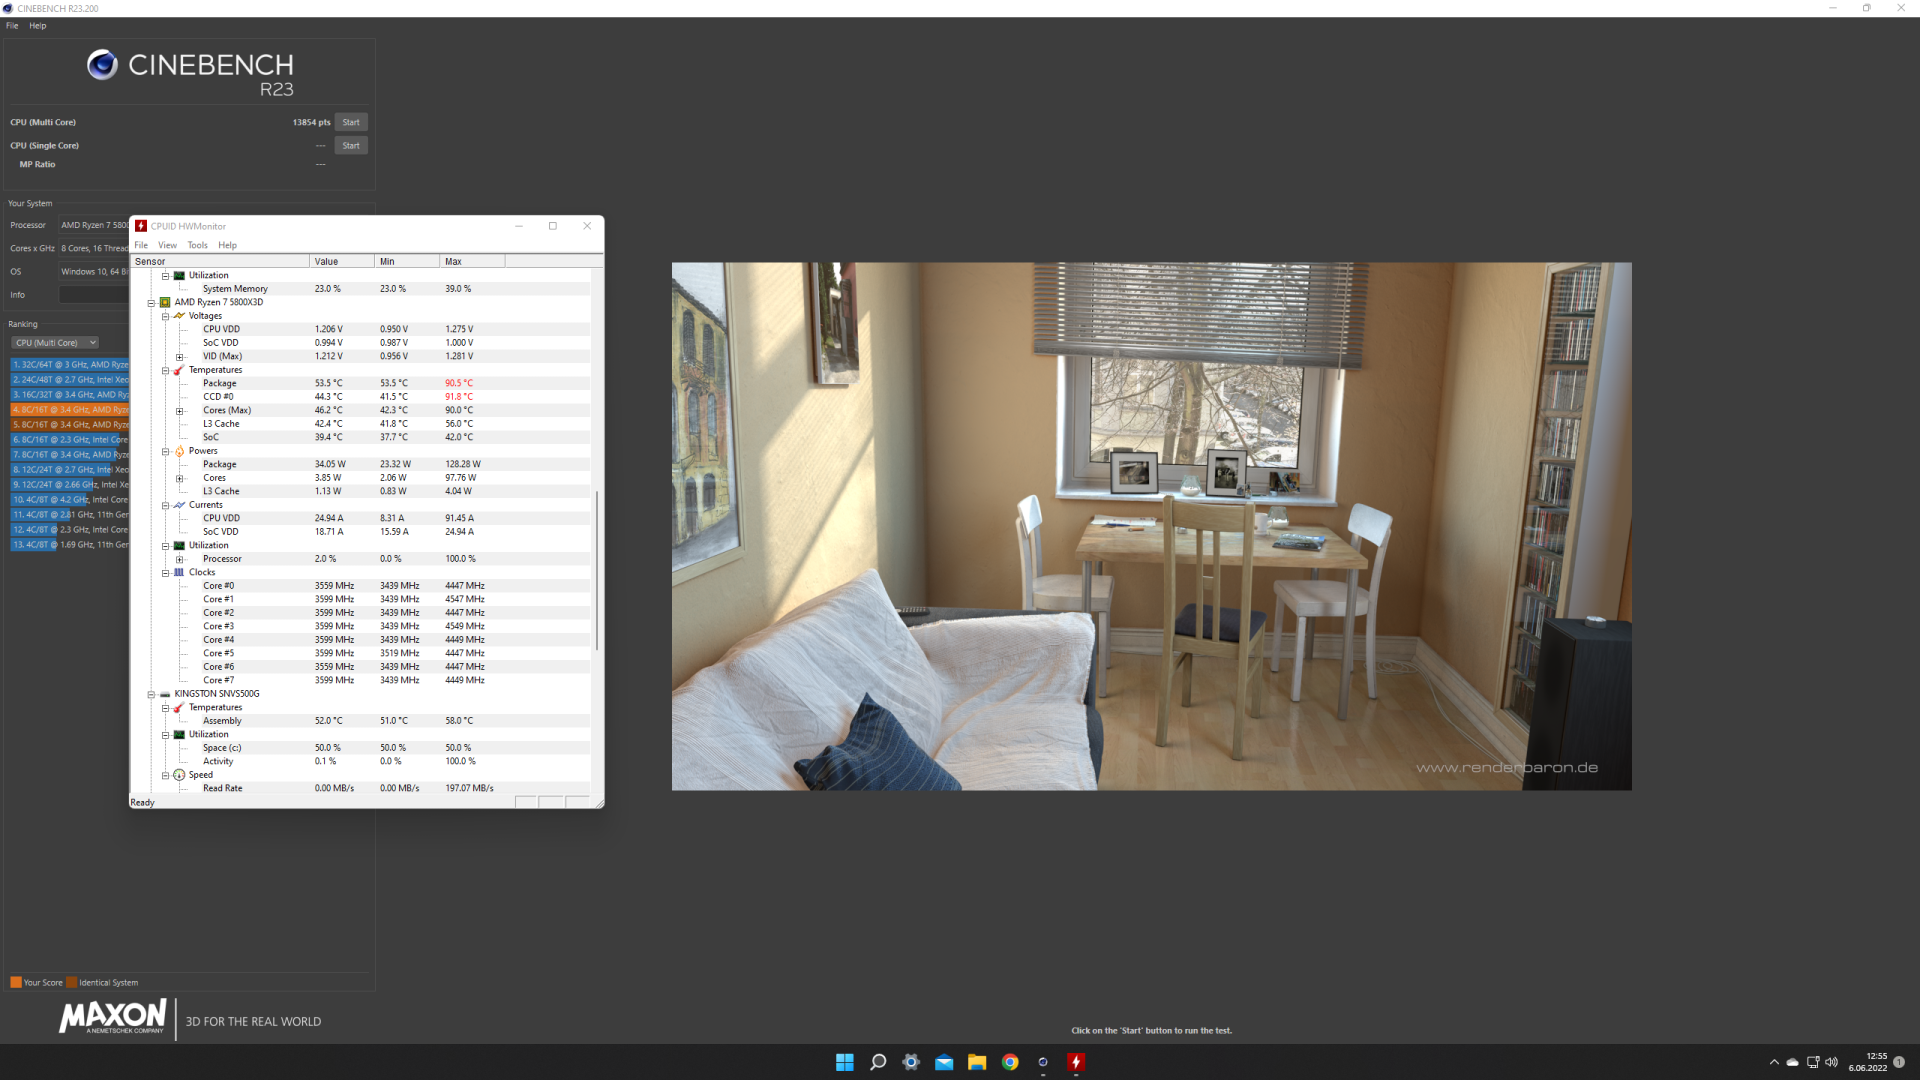
Task: Click the Speed gauge icon under KINGSTON
Action: point(179,775)
